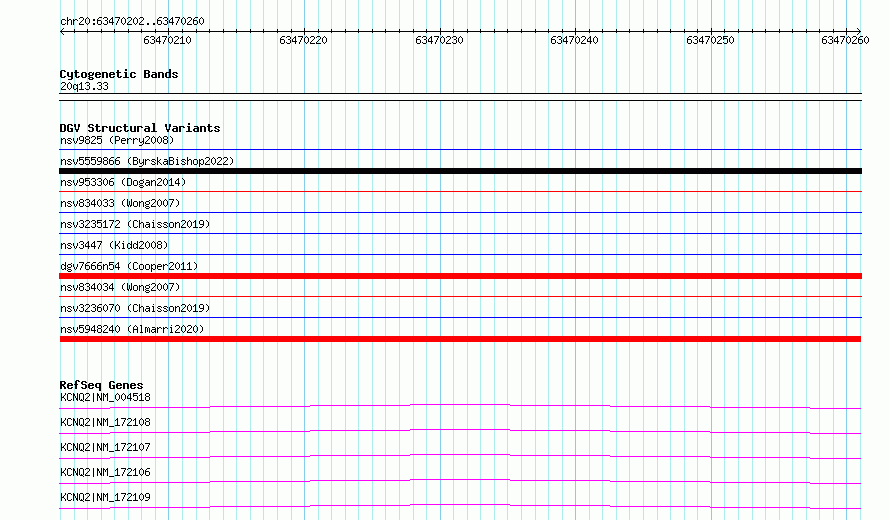The image size is (890, 520).
Task: Select transcript KCNQ2|NM_172108
Action: point(105,422)
